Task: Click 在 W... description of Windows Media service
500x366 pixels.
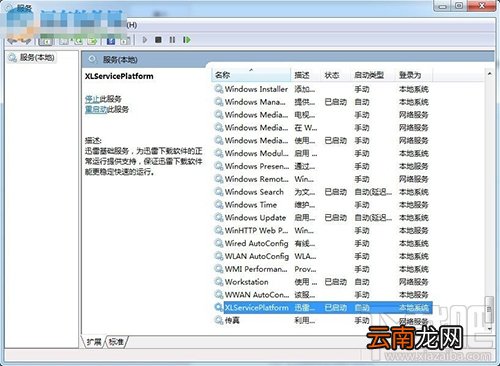Action: pos(306,128)
